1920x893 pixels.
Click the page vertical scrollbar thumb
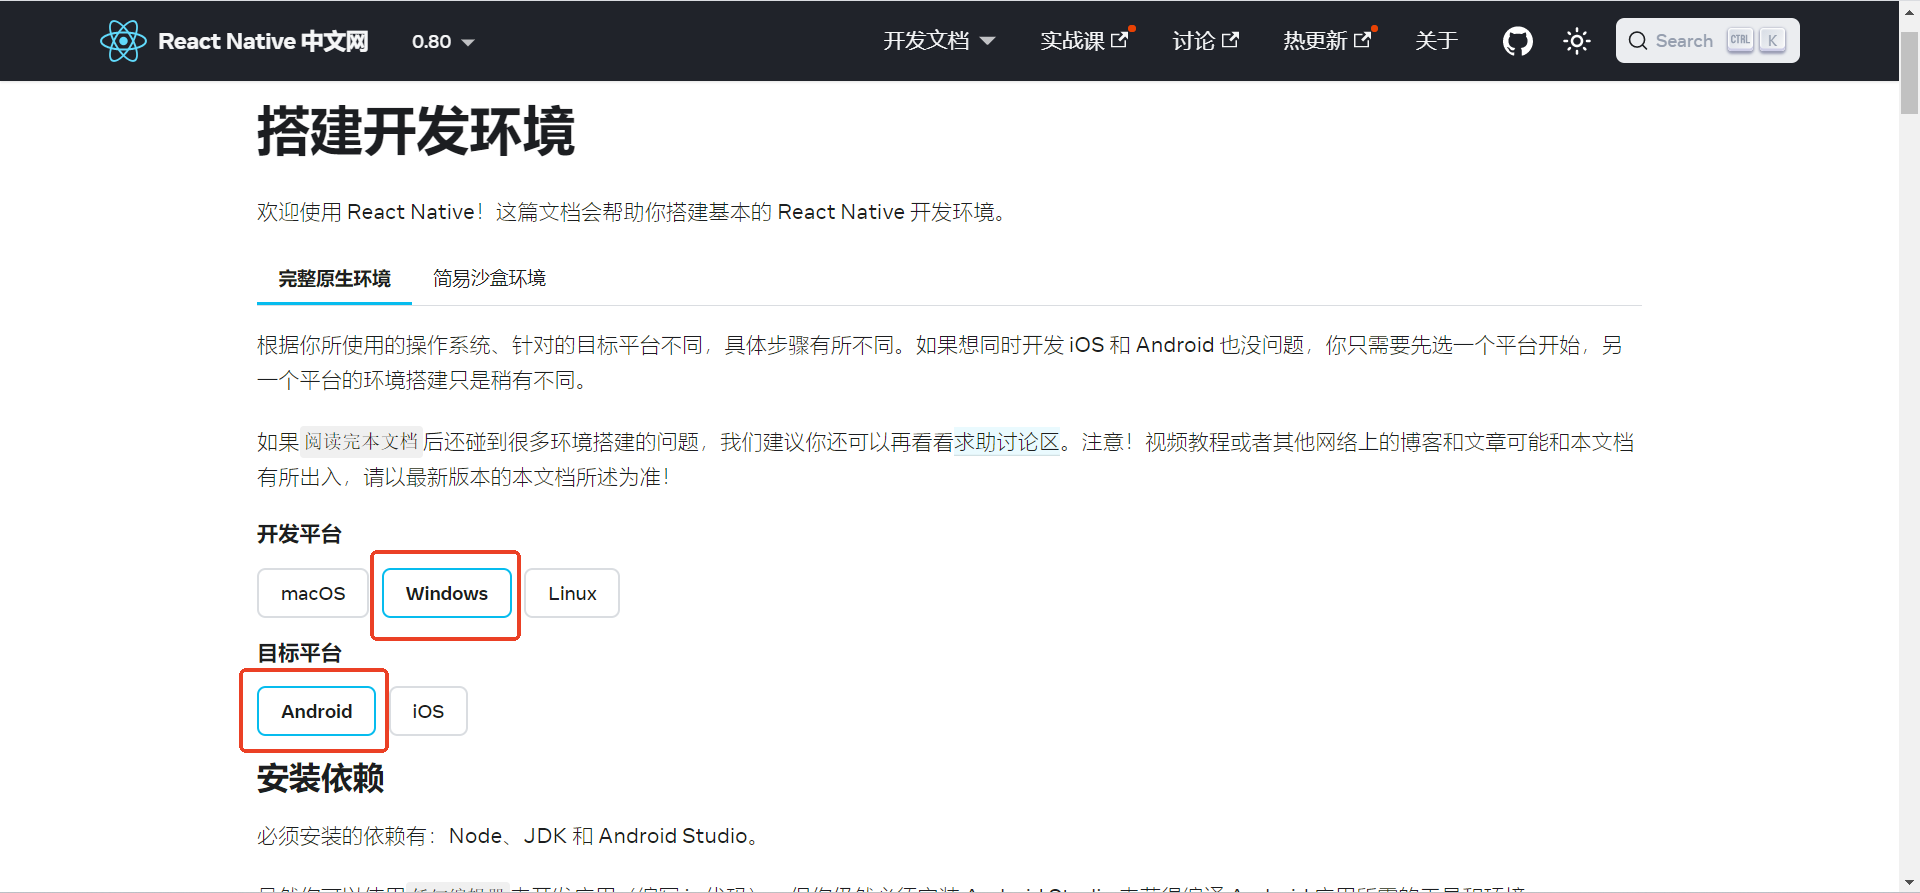1909,73
